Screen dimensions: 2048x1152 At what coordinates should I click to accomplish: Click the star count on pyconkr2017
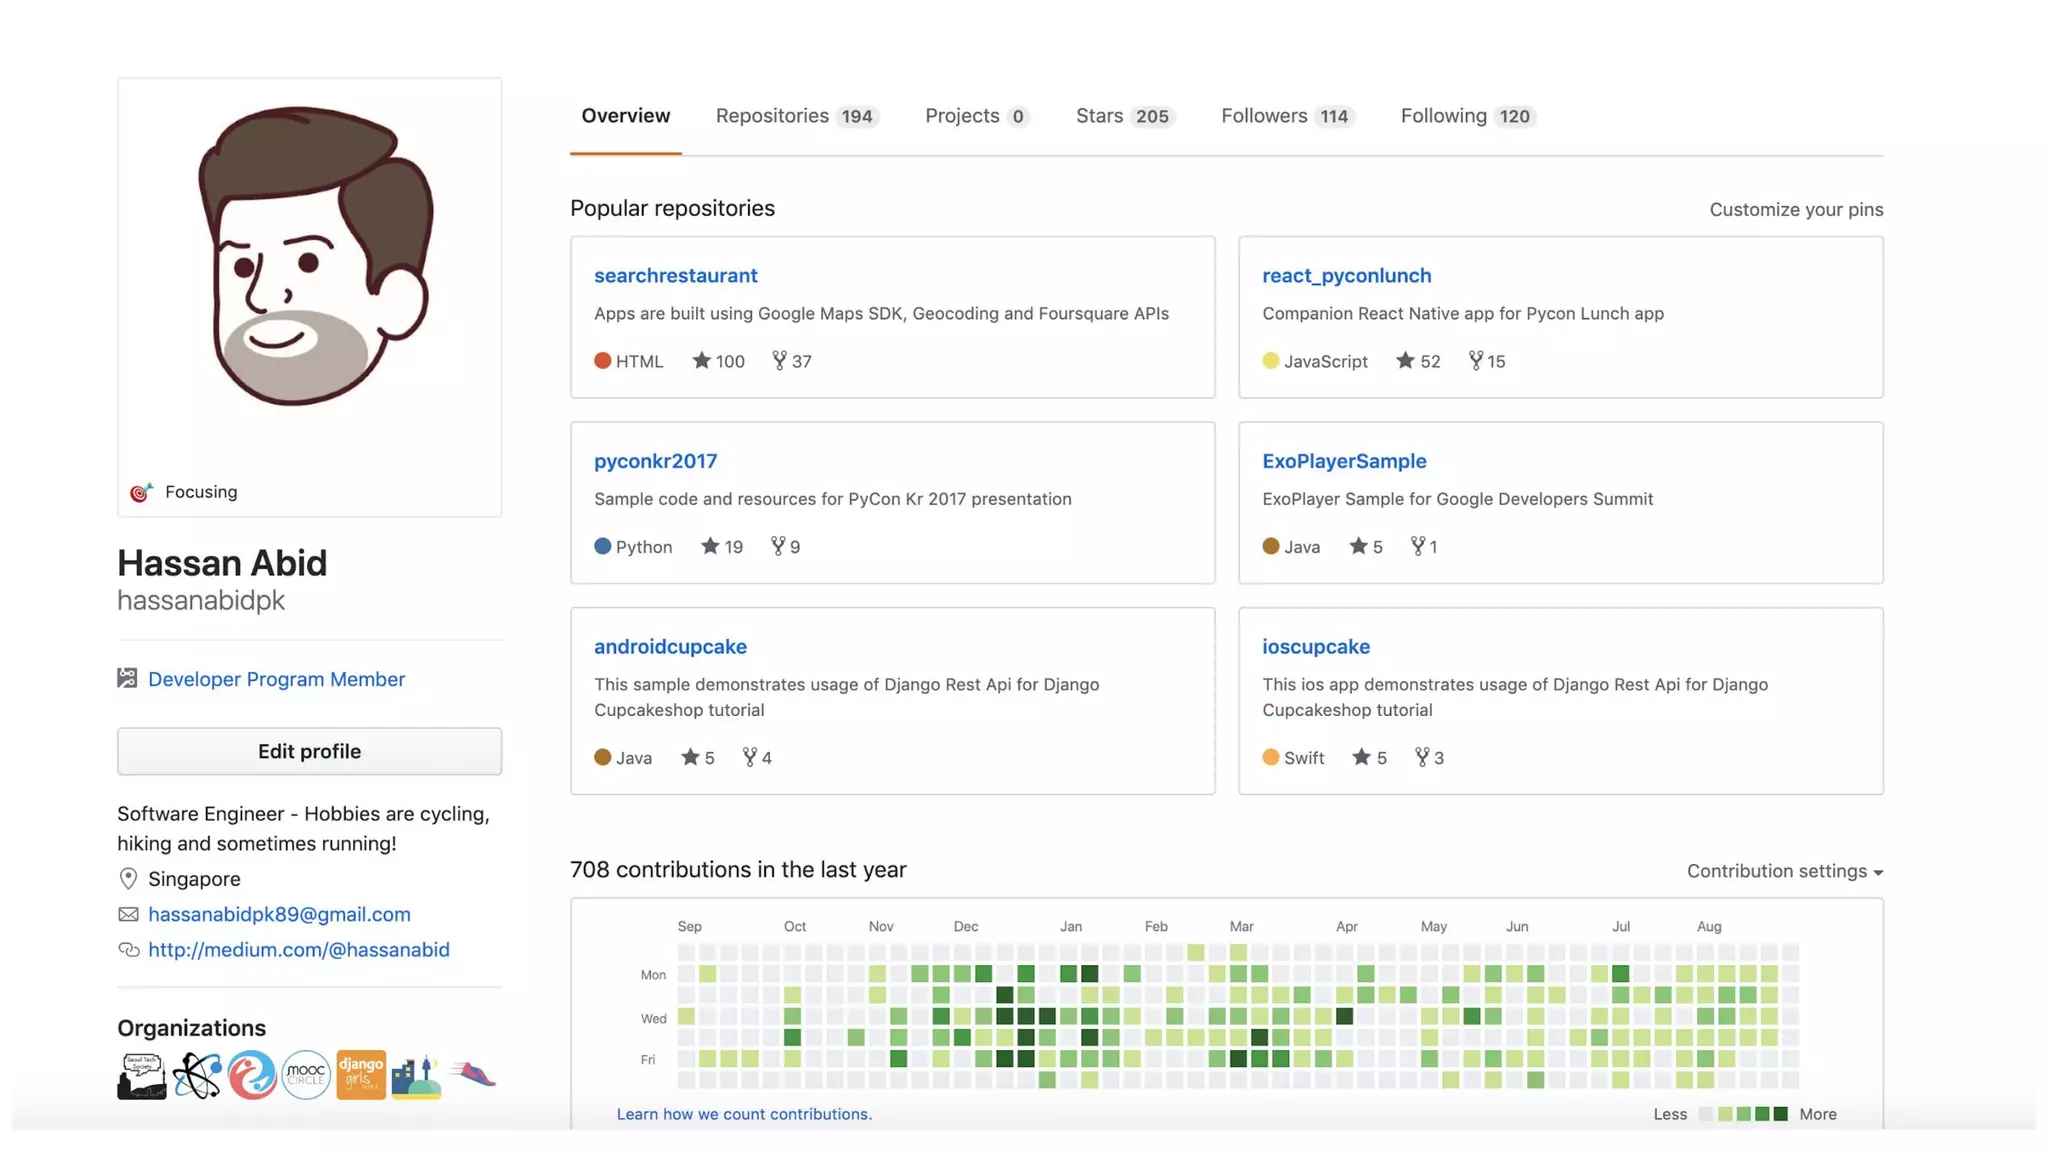[x=733, y=547]
